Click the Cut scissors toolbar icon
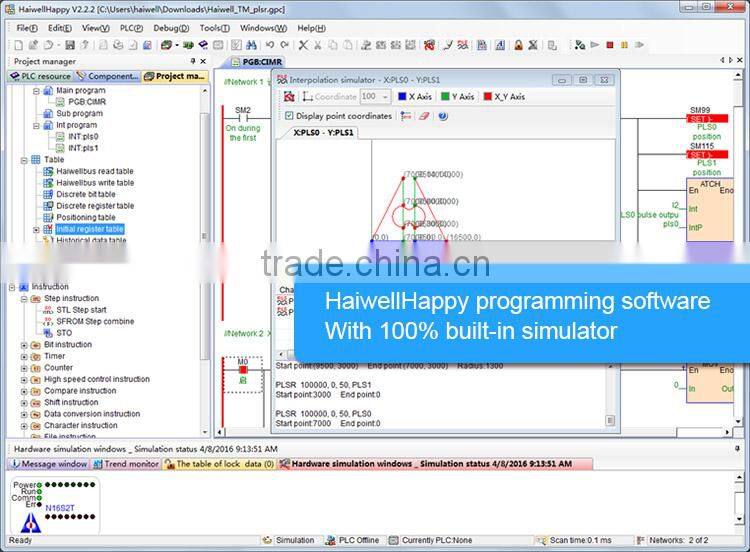This screenshot has height=552, width=750. click(318, 45)
